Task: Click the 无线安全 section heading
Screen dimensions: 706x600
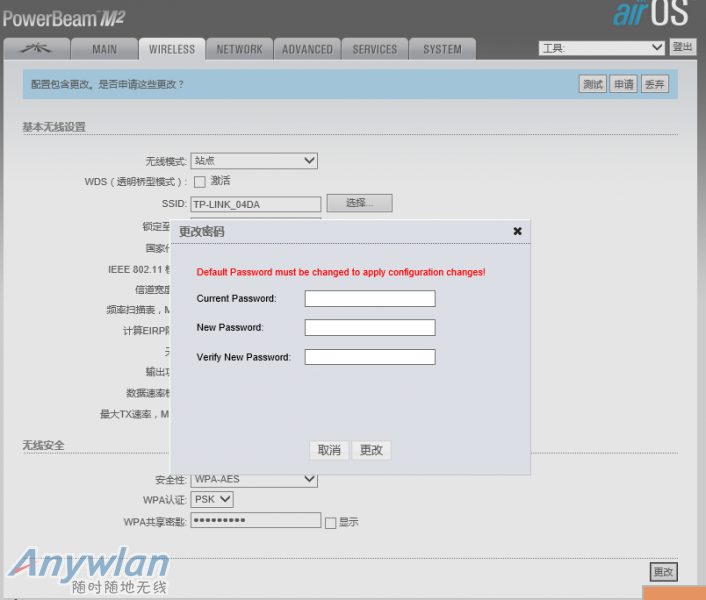Action: tap(43, 445)
